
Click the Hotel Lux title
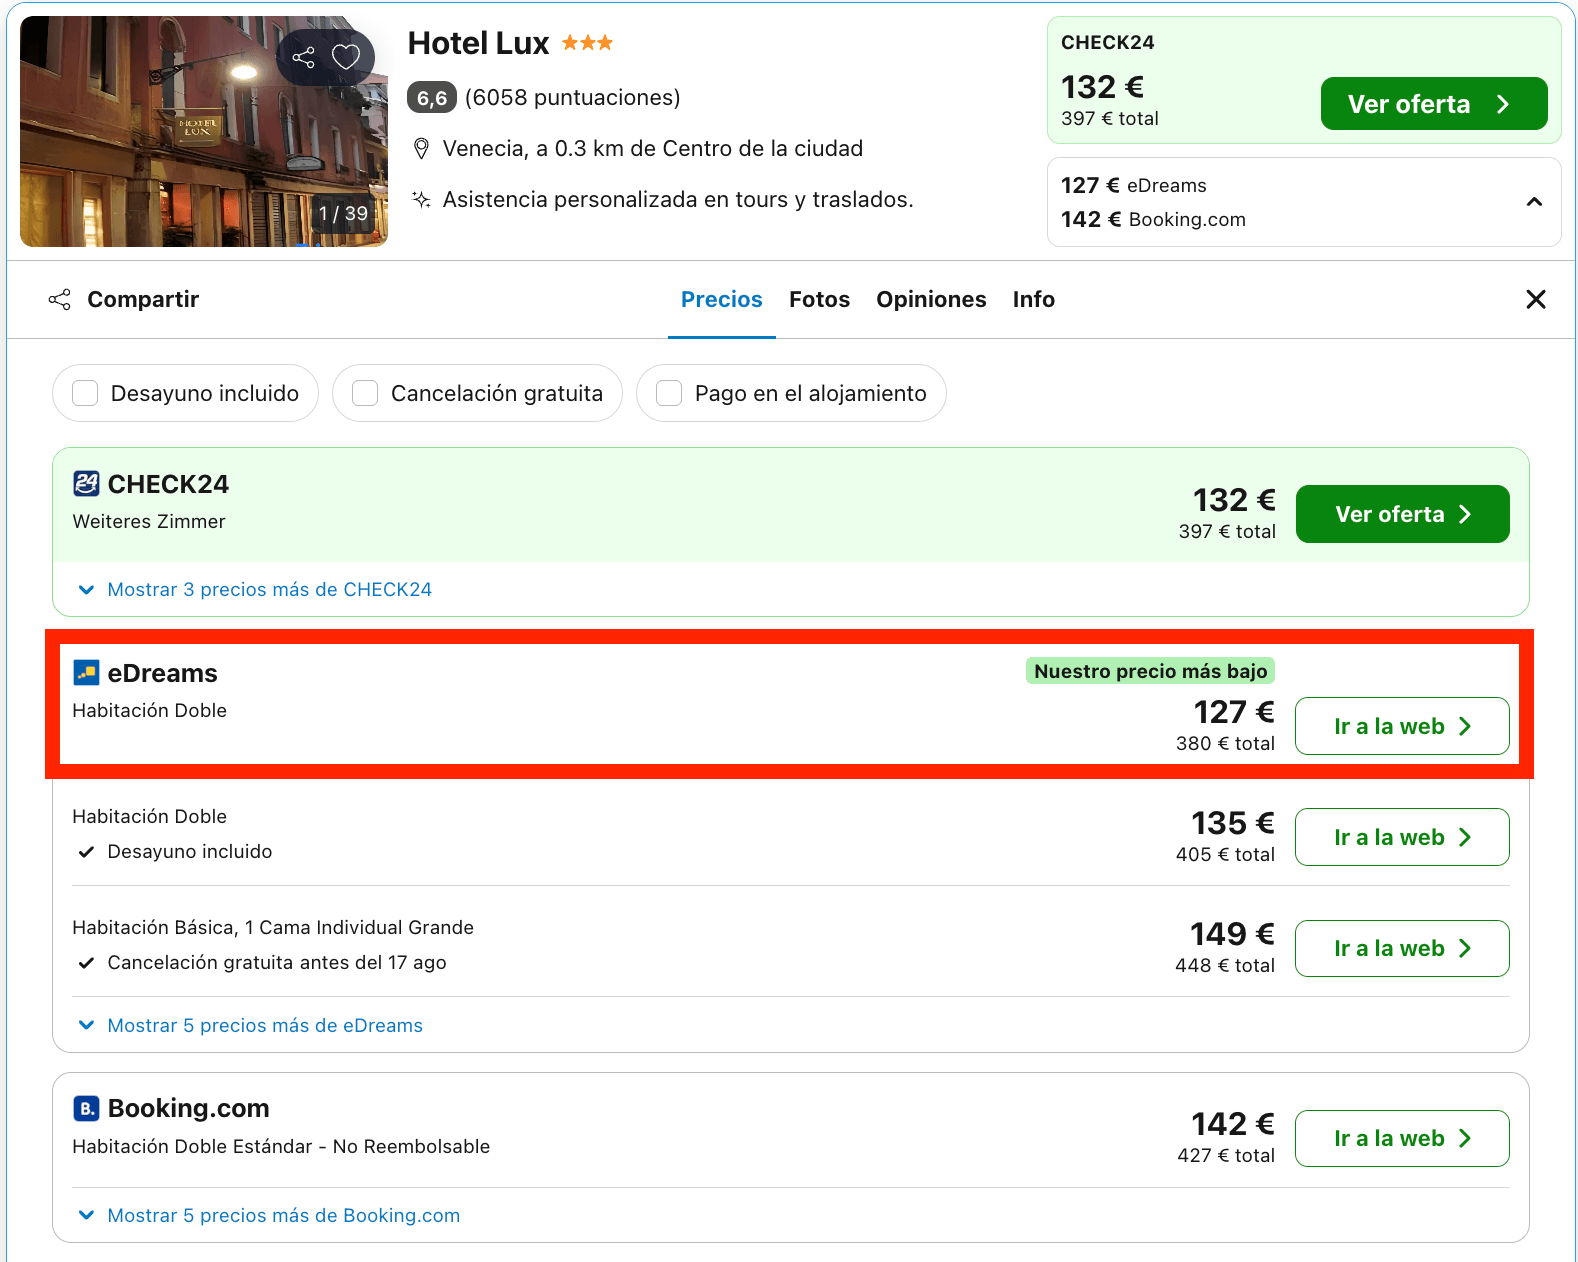point(478,43)
